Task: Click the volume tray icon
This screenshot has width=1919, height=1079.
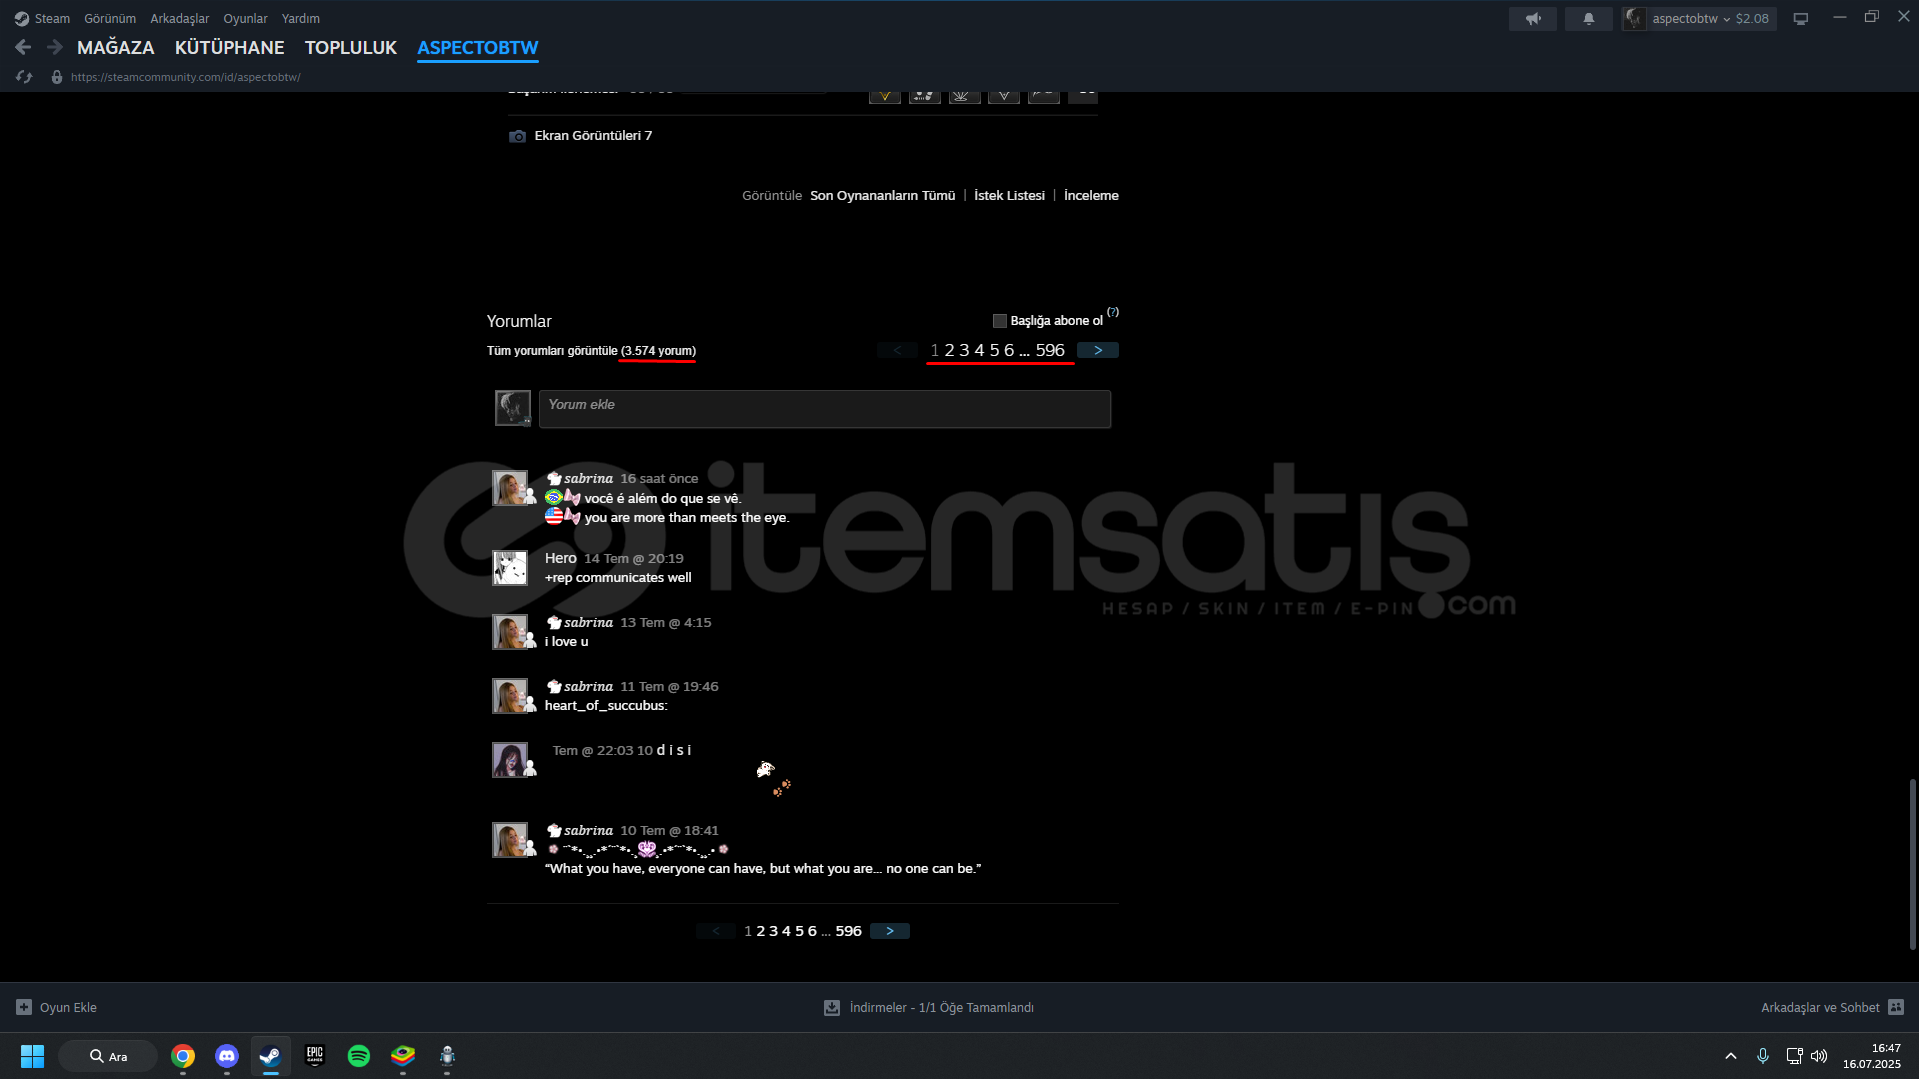Action: point(1819,1056)
